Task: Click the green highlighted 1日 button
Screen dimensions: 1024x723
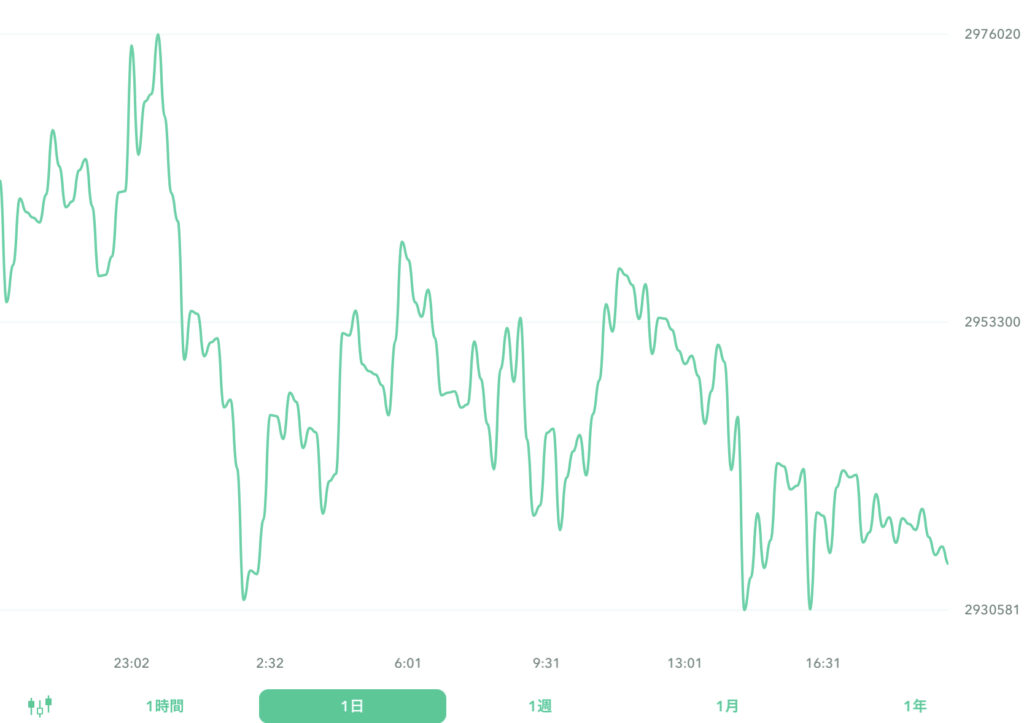Action: [x=352, y=705]
